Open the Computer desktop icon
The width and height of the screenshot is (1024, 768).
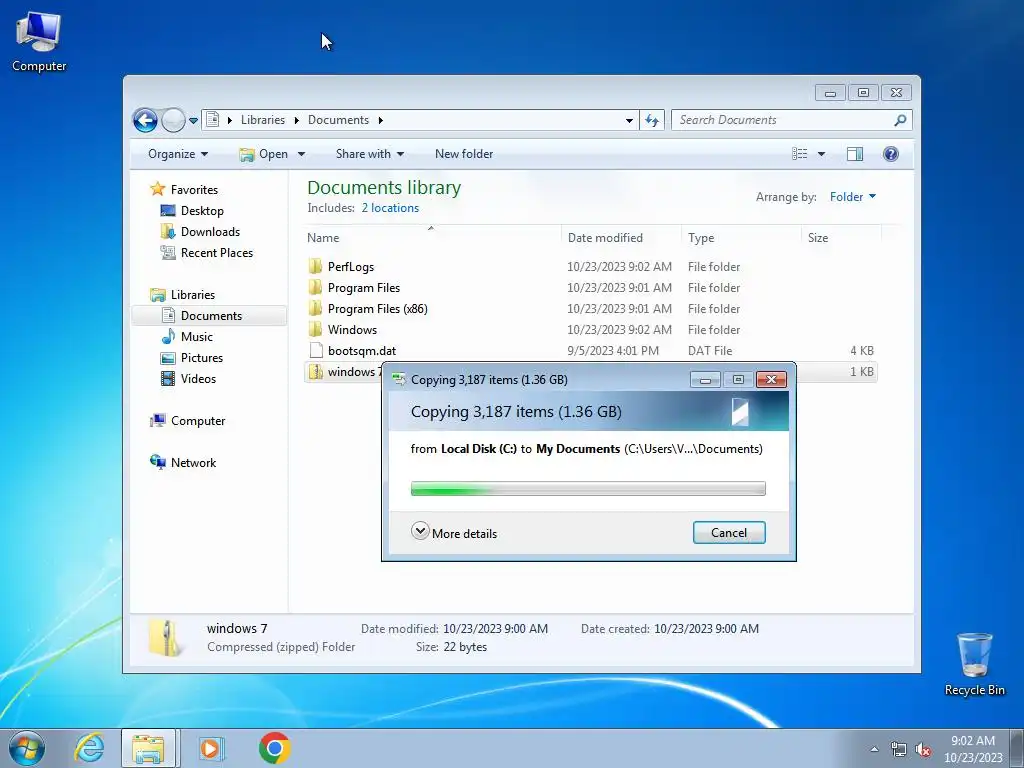point(39,41)
